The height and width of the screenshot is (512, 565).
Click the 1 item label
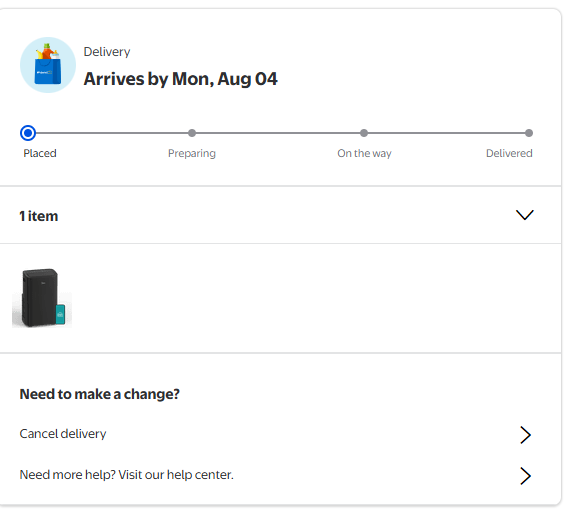point(39,216)
